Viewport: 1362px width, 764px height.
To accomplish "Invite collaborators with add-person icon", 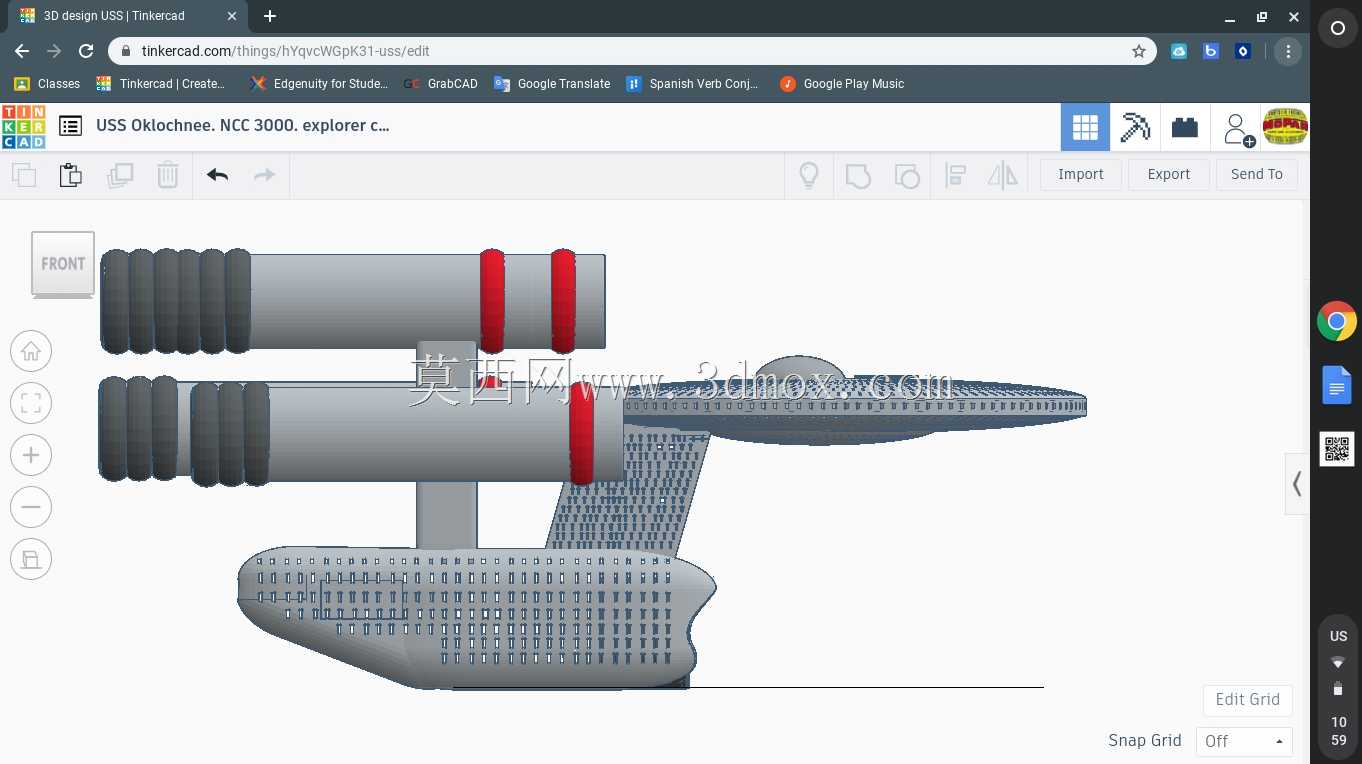I will [x=1238, y=128].
